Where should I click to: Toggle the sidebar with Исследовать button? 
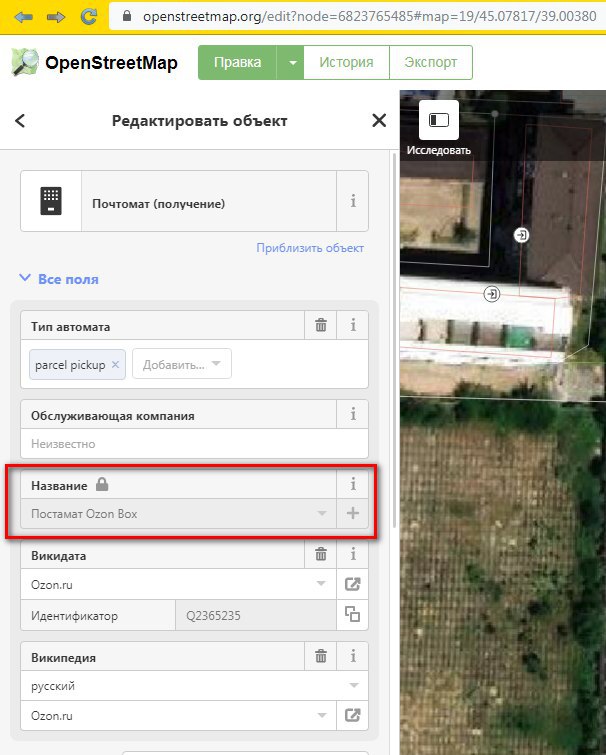point(438,120)
